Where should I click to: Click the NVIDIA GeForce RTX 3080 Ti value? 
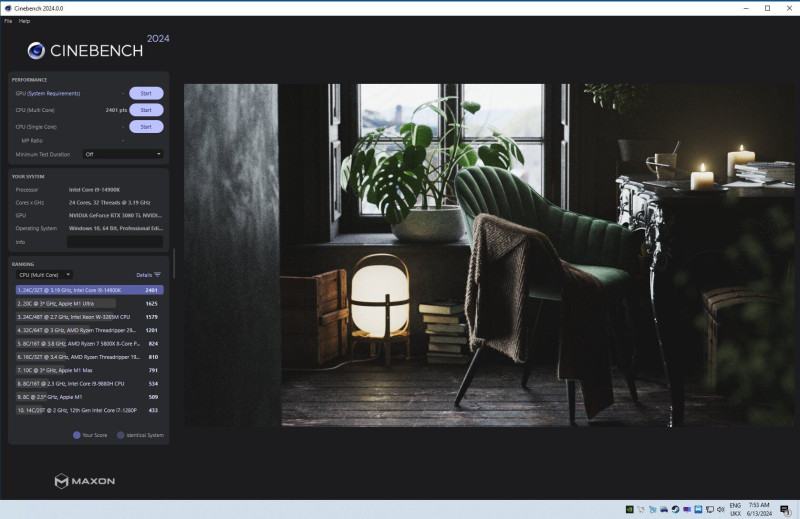tap(116, 215)
